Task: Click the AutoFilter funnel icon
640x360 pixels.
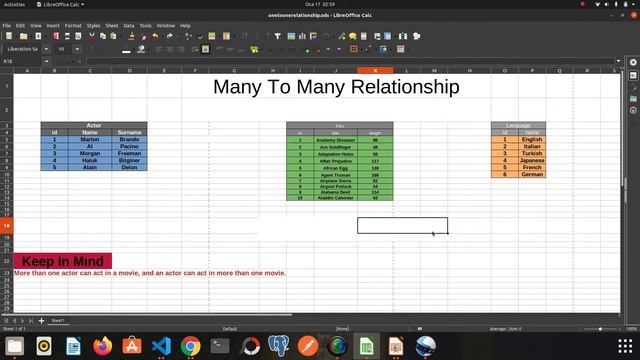Action: (x=278, y=36)
